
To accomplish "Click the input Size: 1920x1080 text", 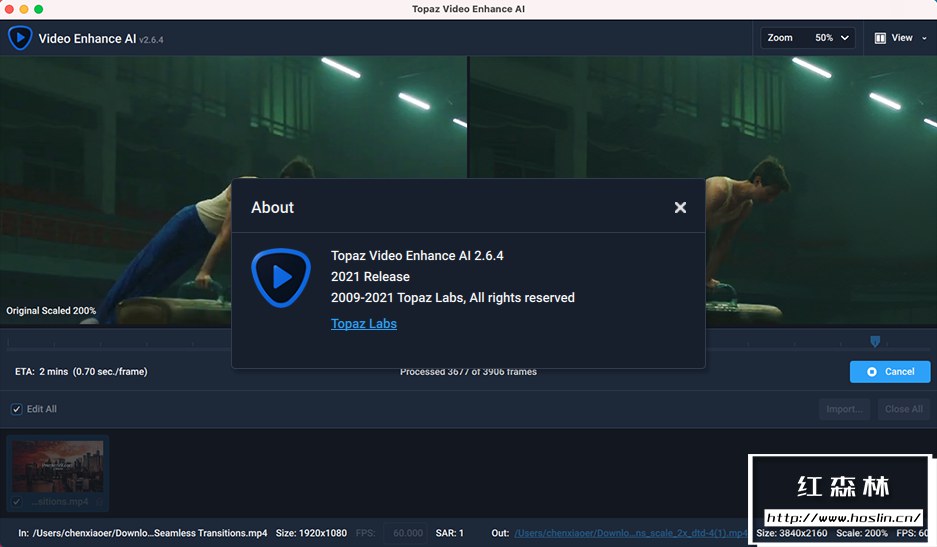I will click(311, 533).
